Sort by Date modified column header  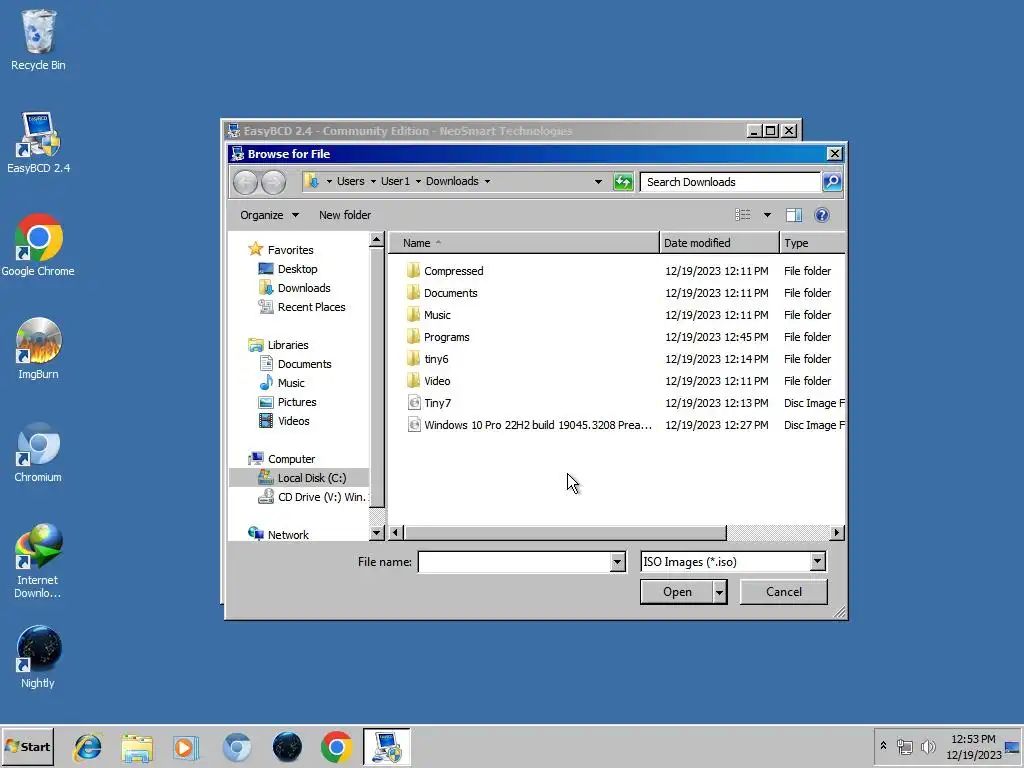point(719,242)
